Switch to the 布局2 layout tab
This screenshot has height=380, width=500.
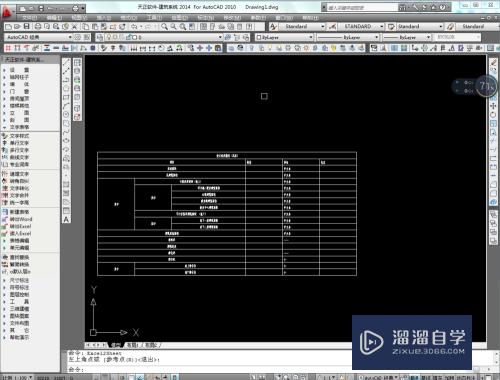151,345
